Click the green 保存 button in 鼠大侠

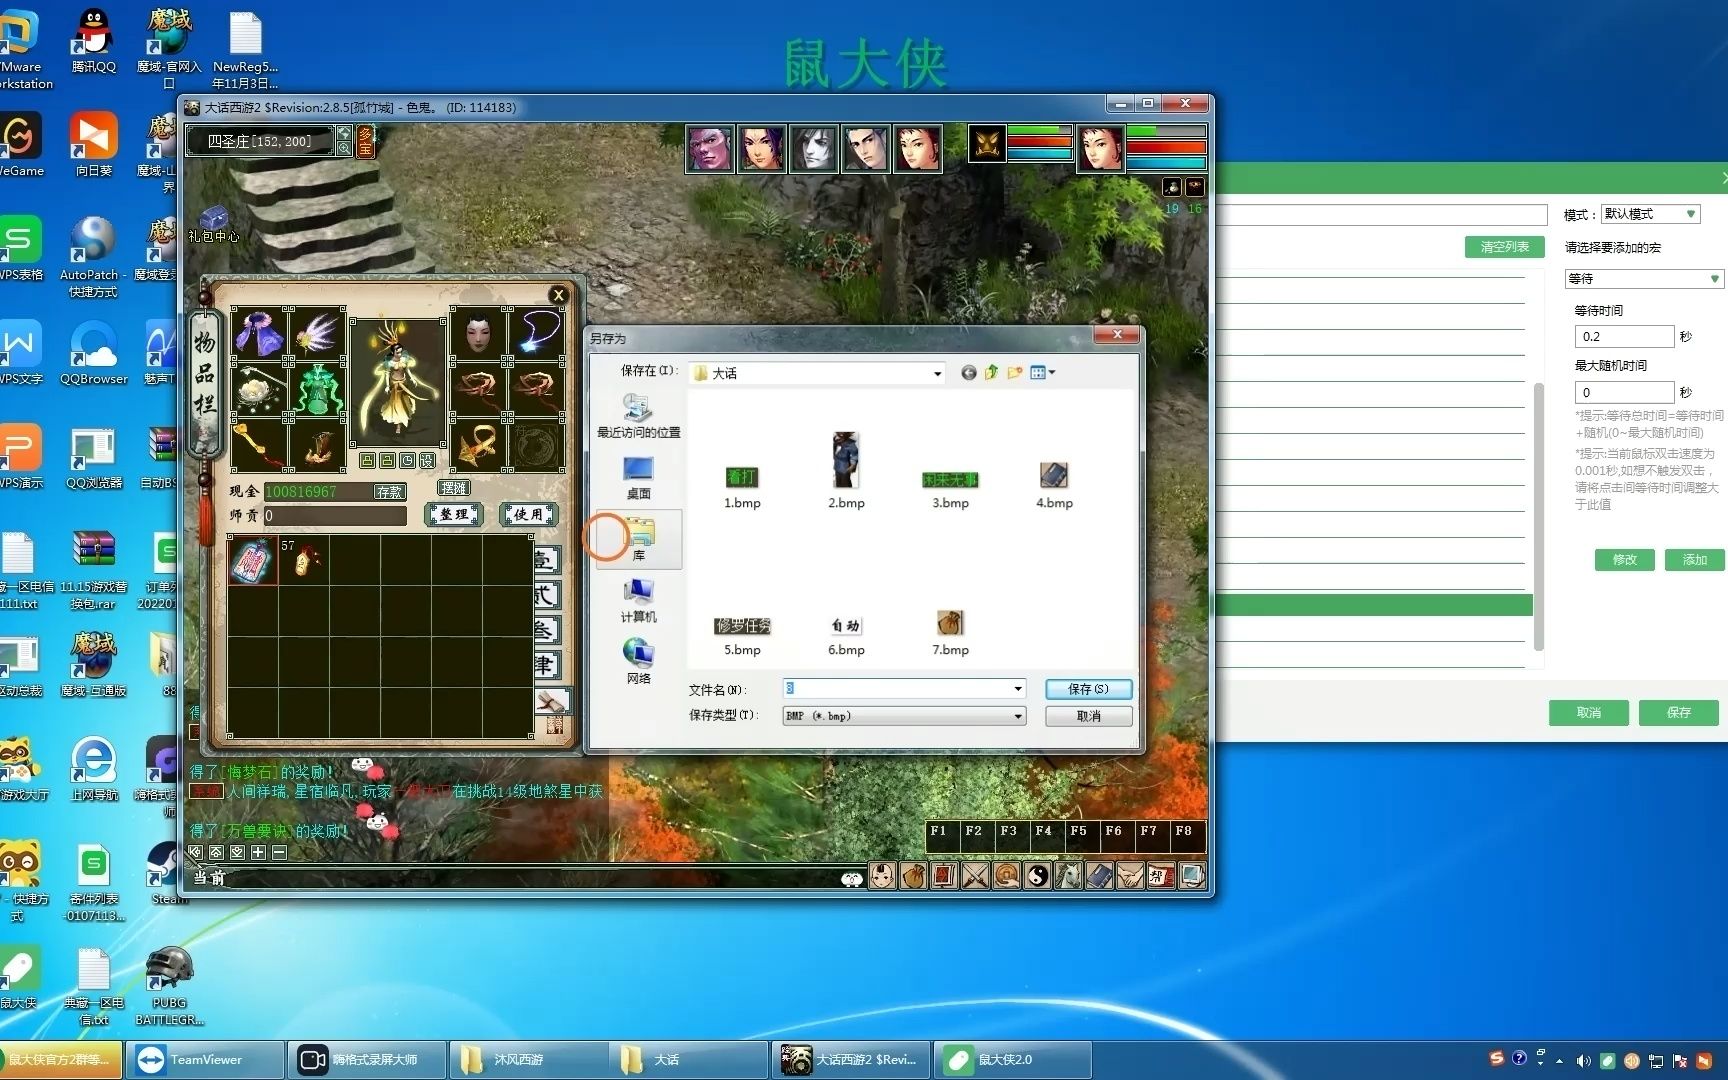1678,712
